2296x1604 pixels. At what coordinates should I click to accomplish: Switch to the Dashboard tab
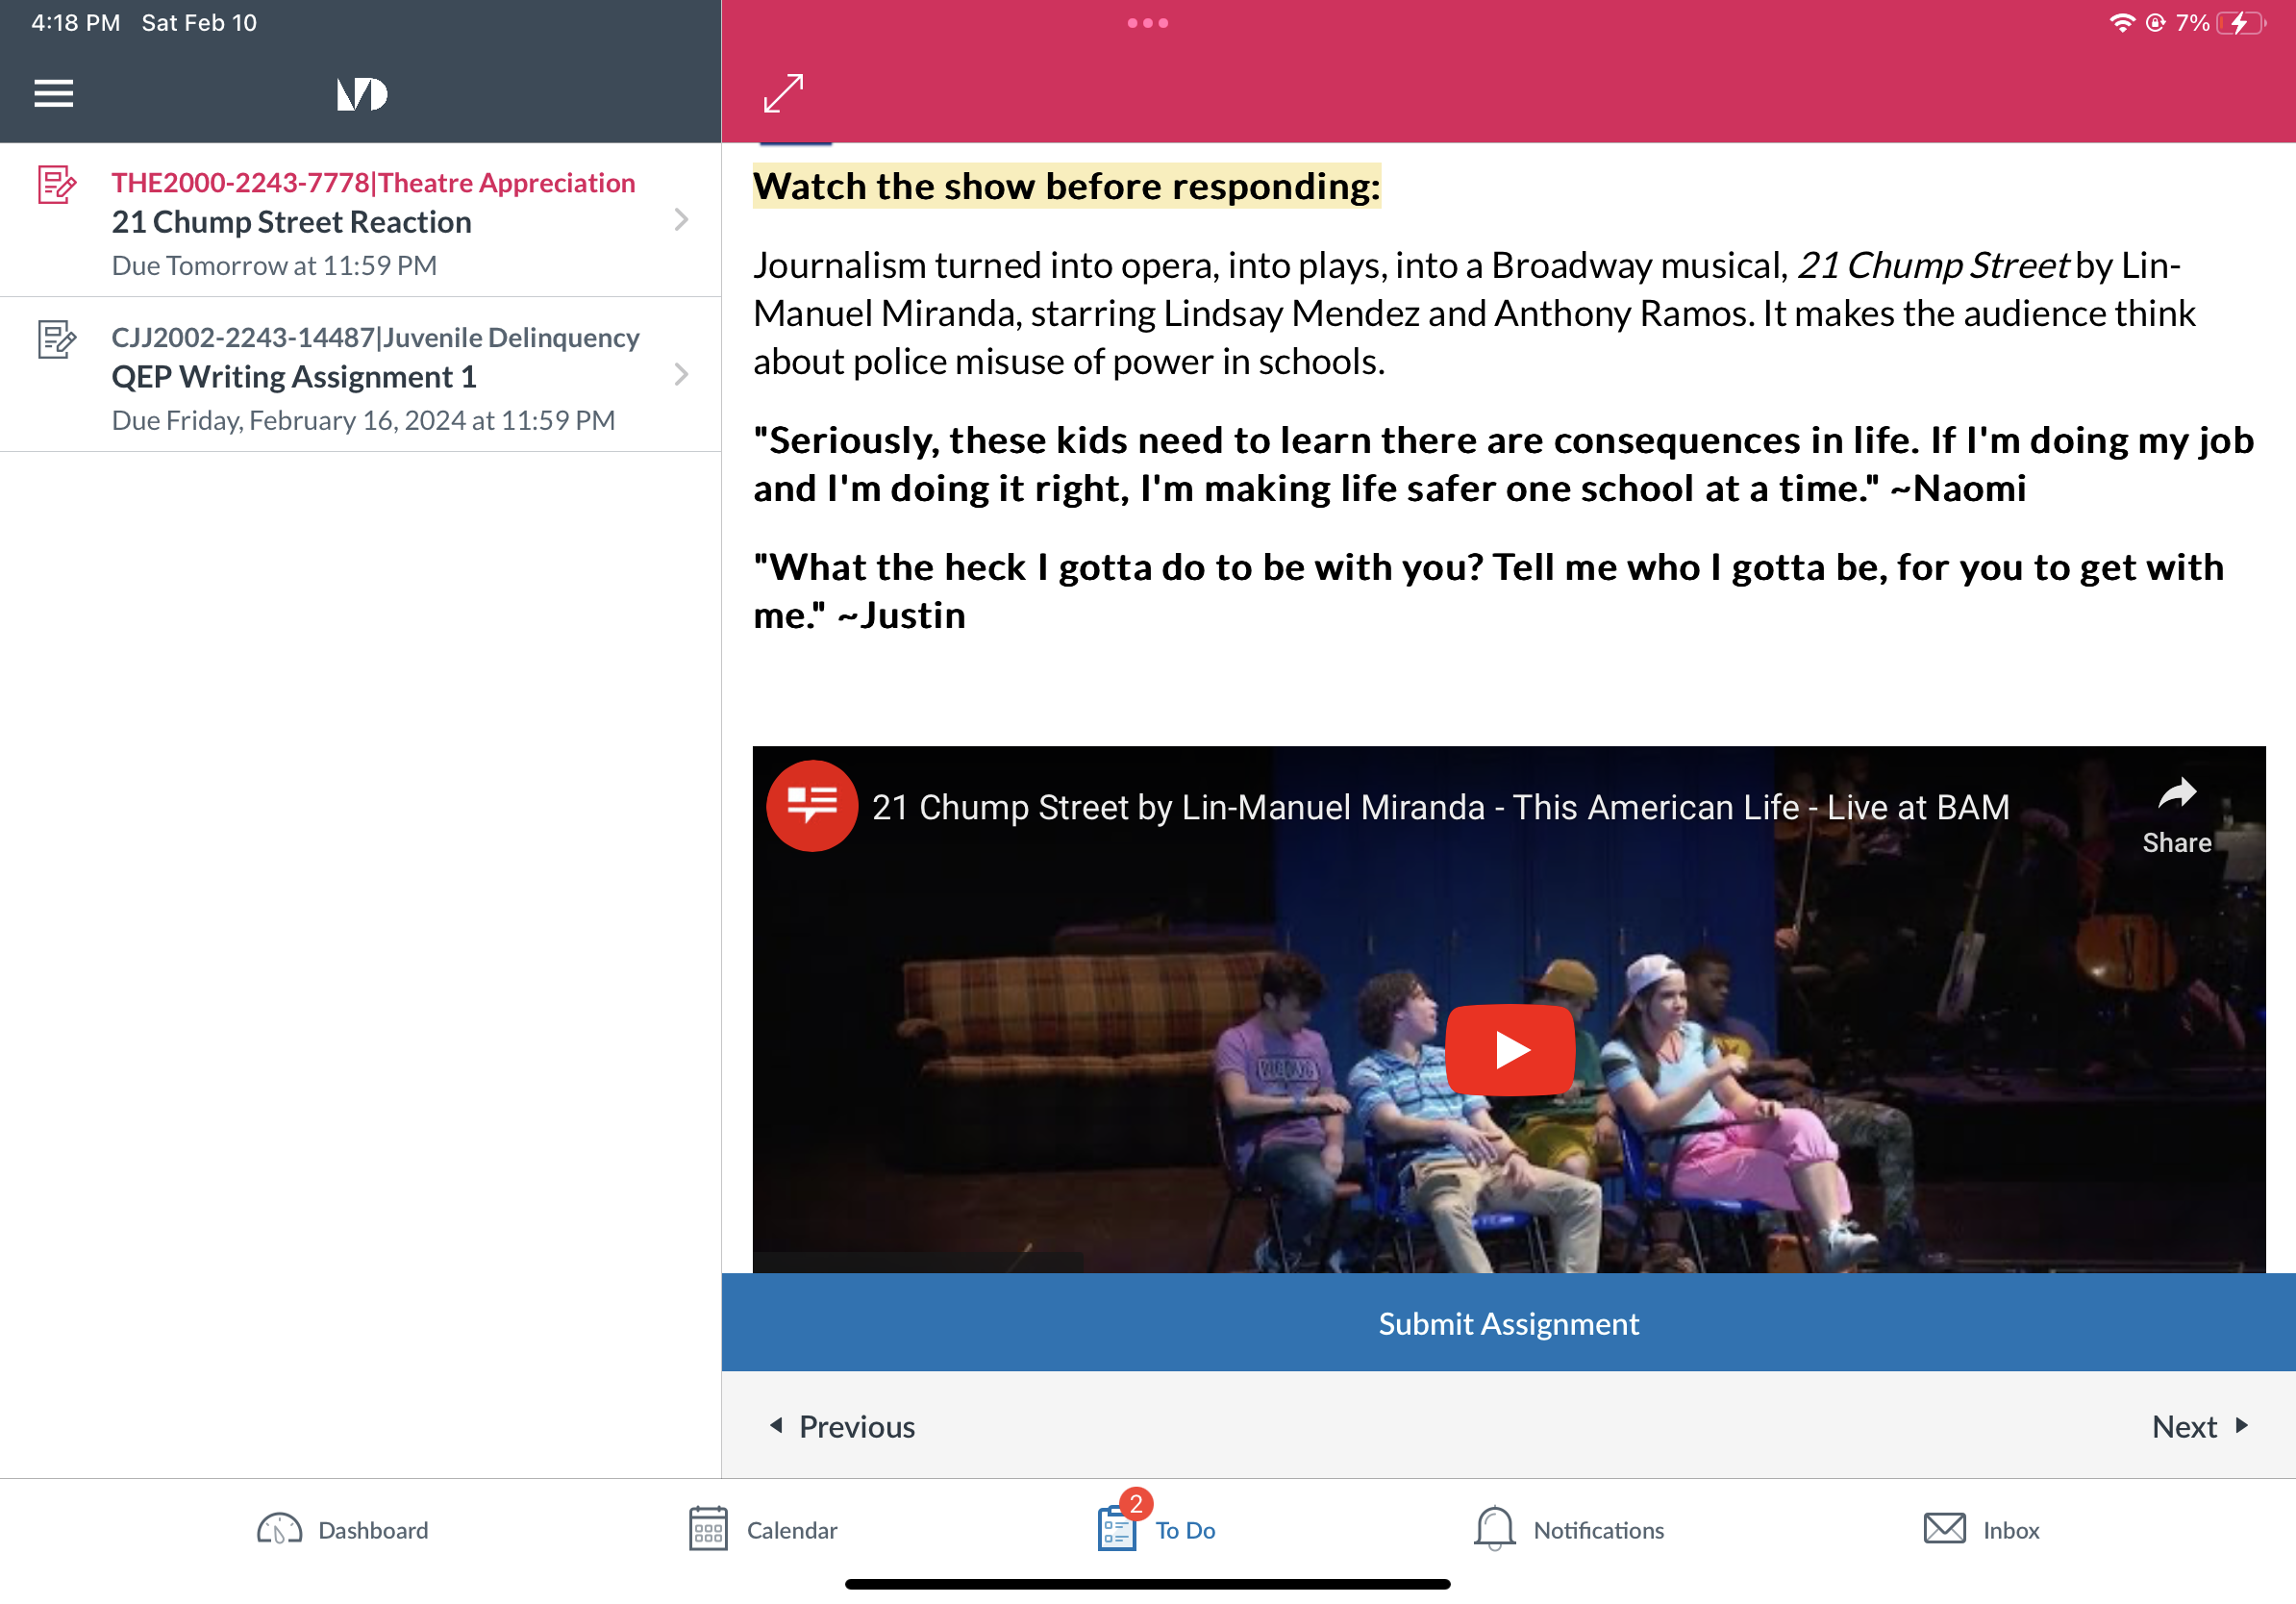pyautogui.click(x=343, y=1531)
